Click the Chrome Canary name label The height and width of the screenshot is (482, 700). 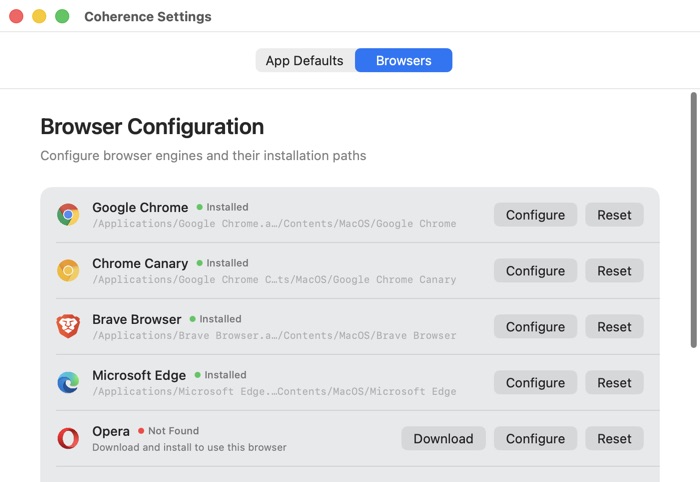pyautogui.click(x=140, y=263)
